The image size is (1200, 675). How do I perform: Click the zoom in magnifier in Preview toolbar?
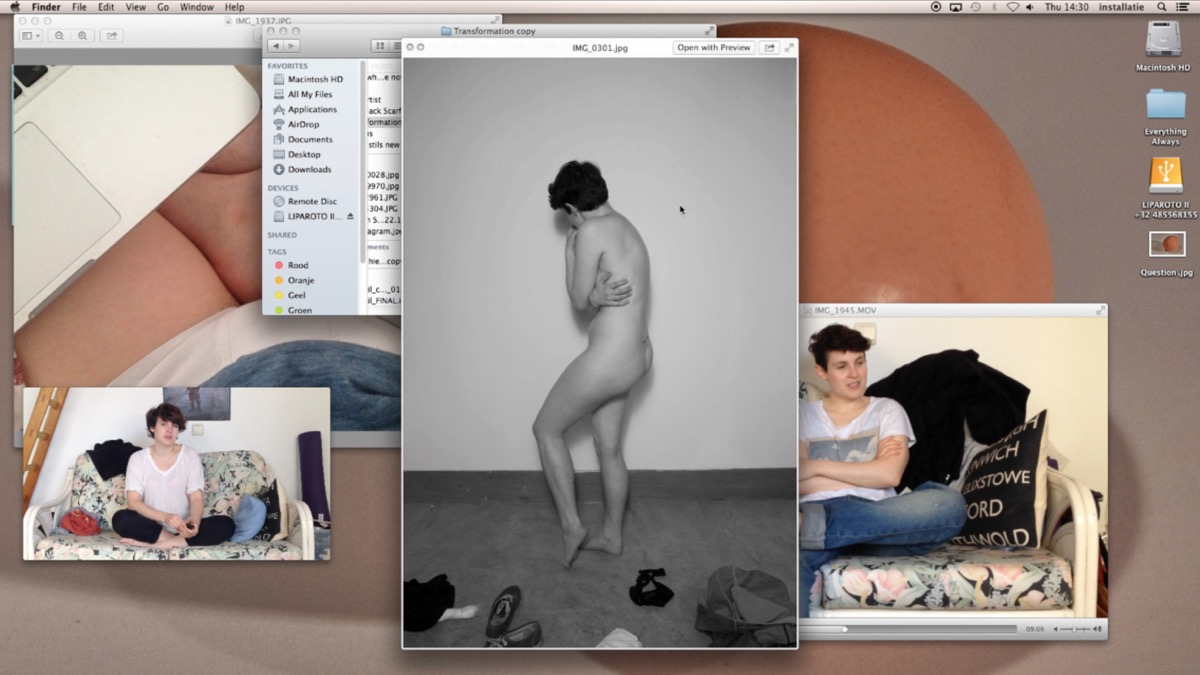click(82, 36)
